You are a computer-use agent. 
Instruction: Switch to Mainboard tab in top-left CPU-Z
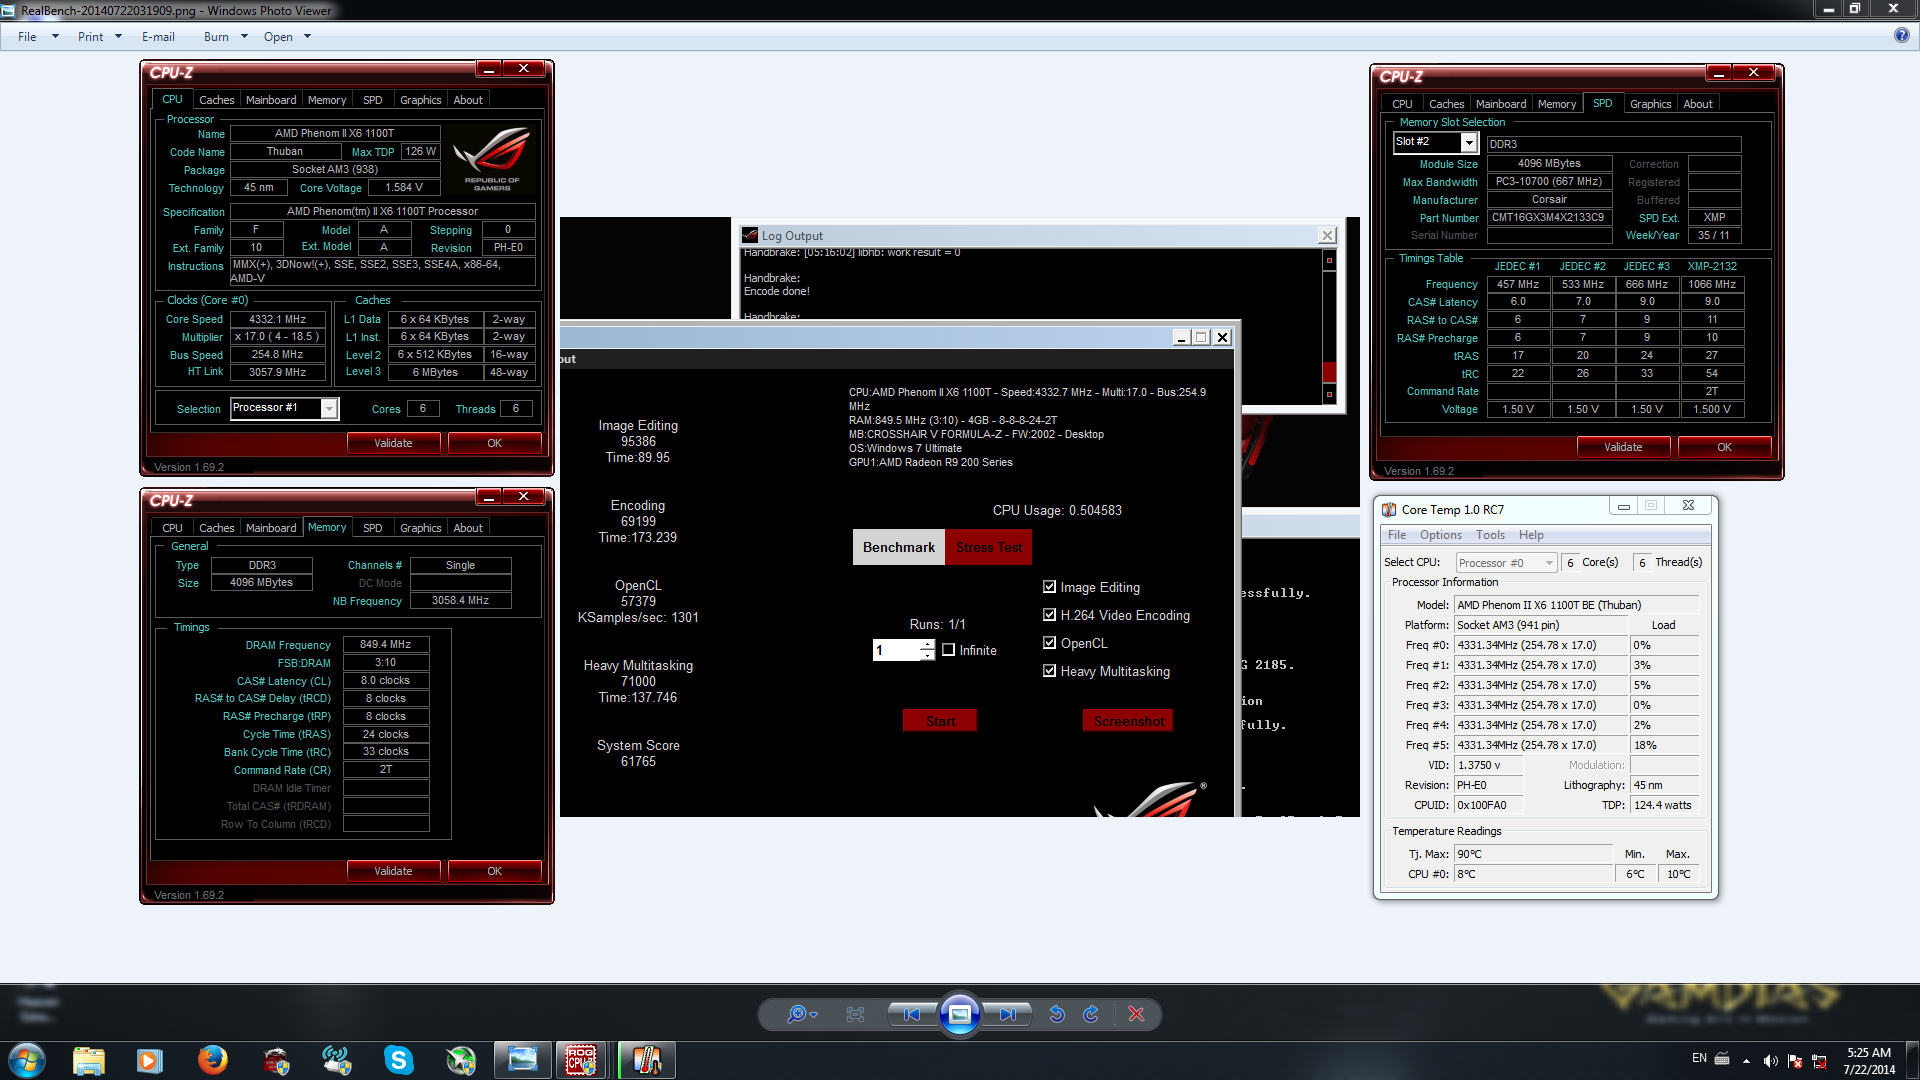pos(271,100)
